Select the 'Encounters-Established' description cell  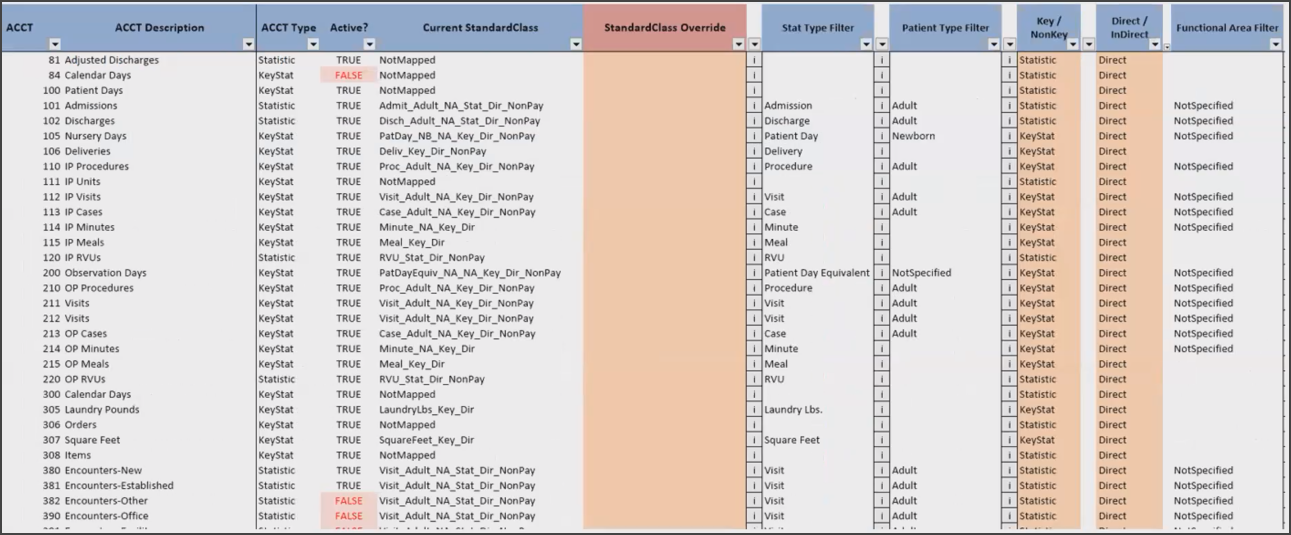pos(159,485)
